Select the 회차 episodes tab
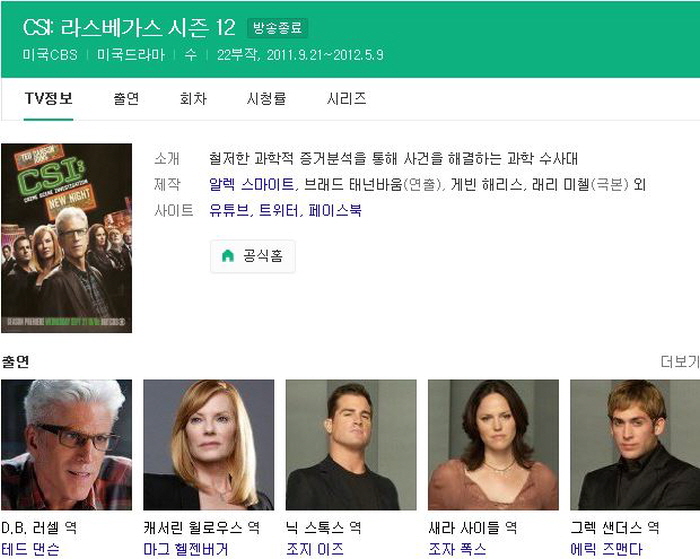 [193, 99]
